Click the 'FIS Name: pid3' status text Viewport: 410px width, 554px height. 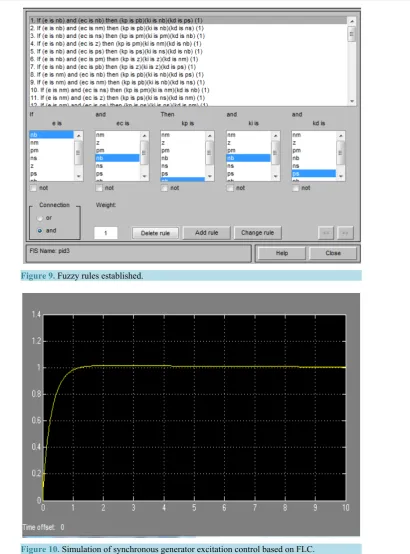coord(49,251)
